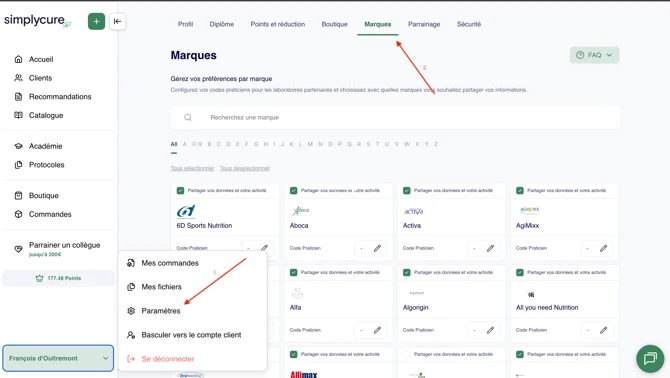Open the chat support bubble

pos(650,358)
